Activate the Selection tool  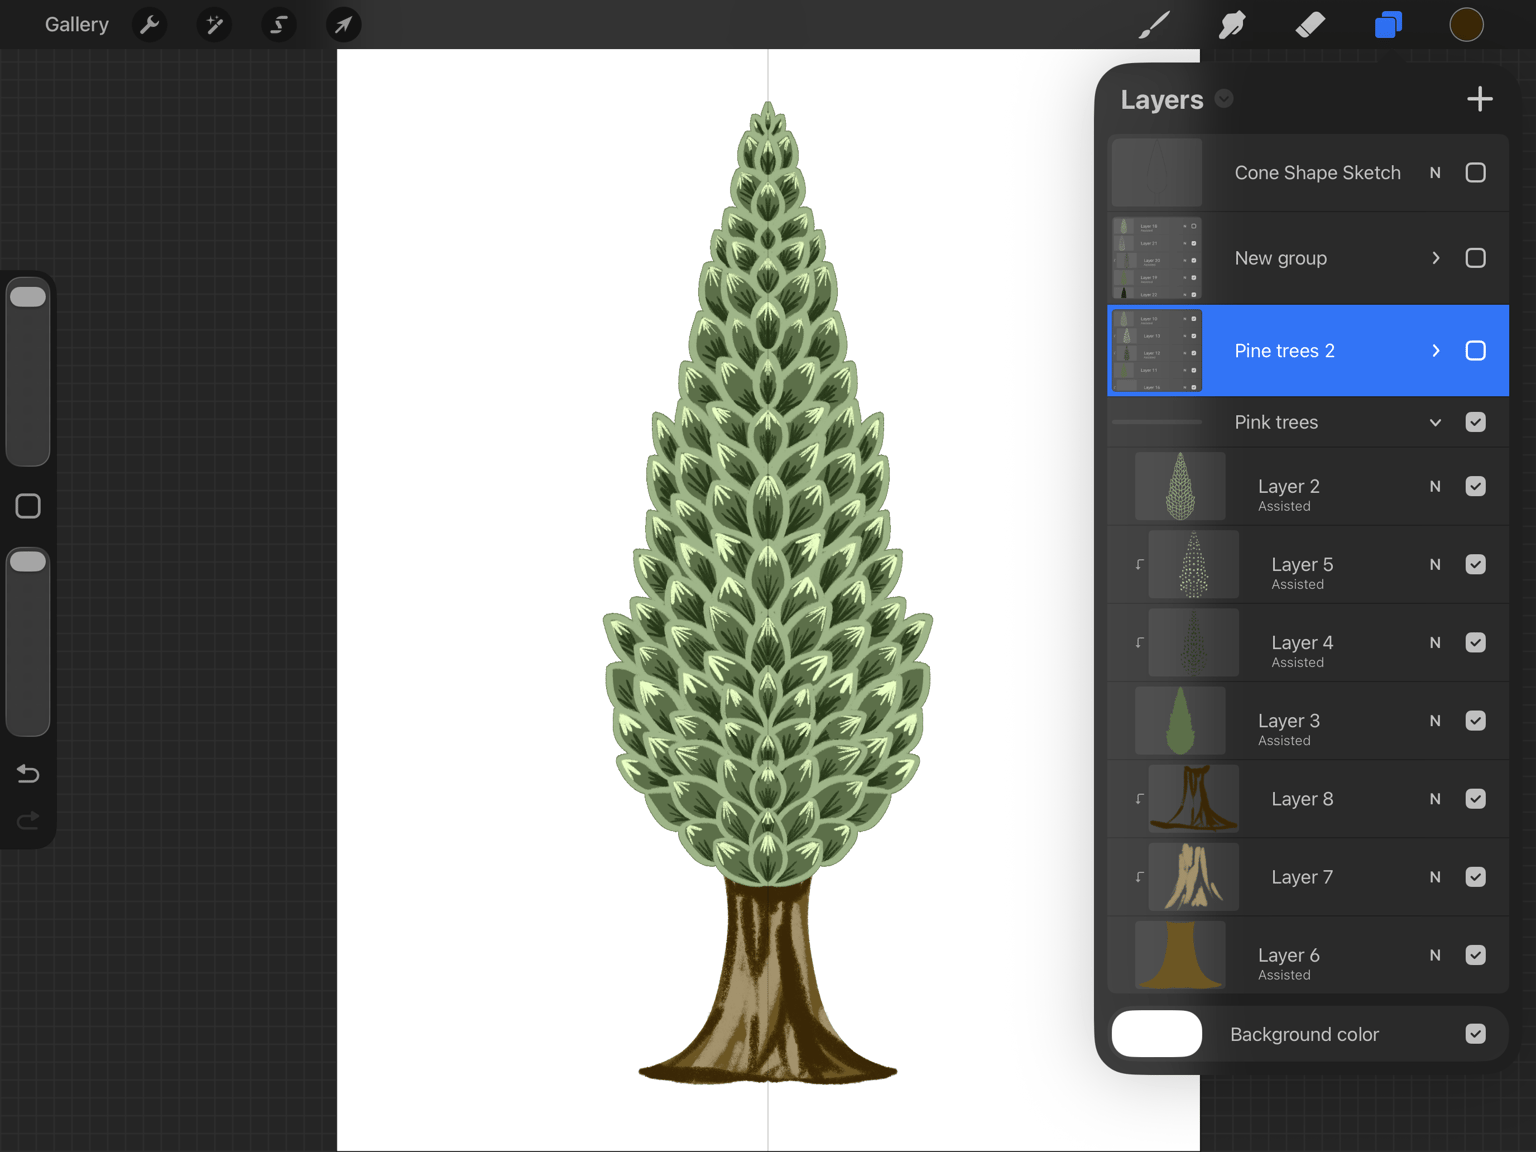click(279, 24)
